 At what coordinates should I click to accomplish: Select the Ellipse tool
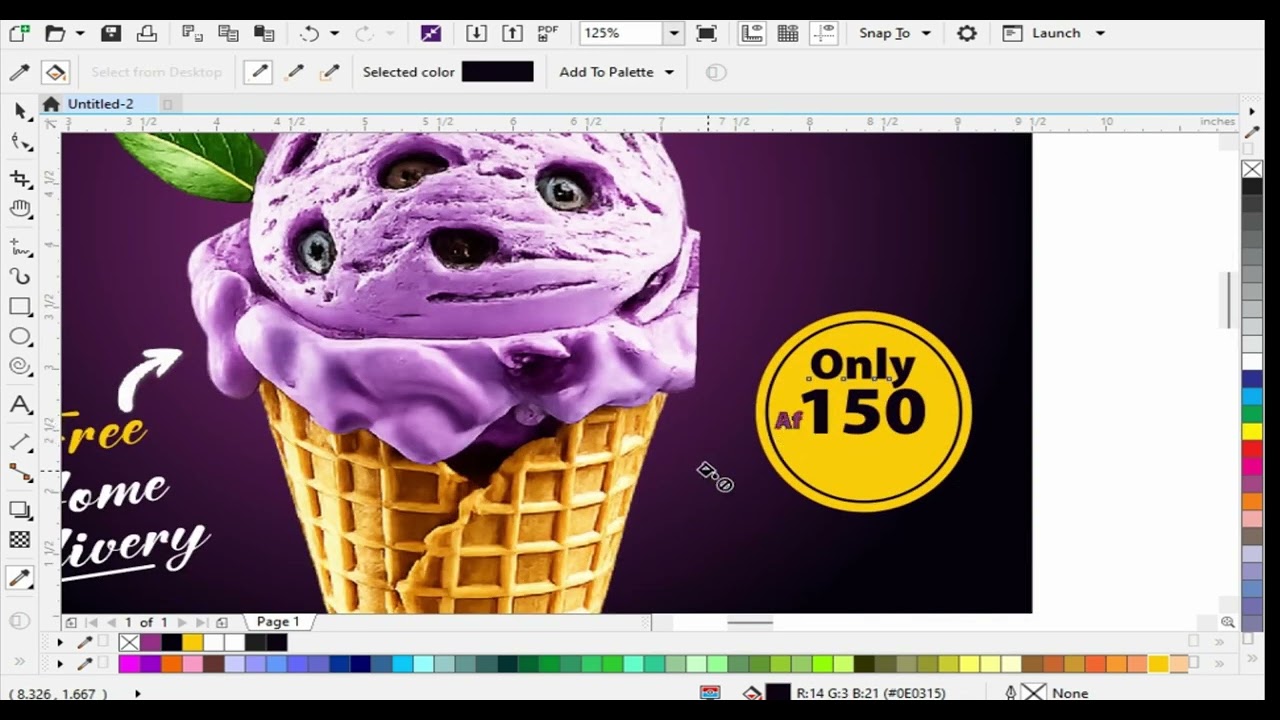point(20,337)
